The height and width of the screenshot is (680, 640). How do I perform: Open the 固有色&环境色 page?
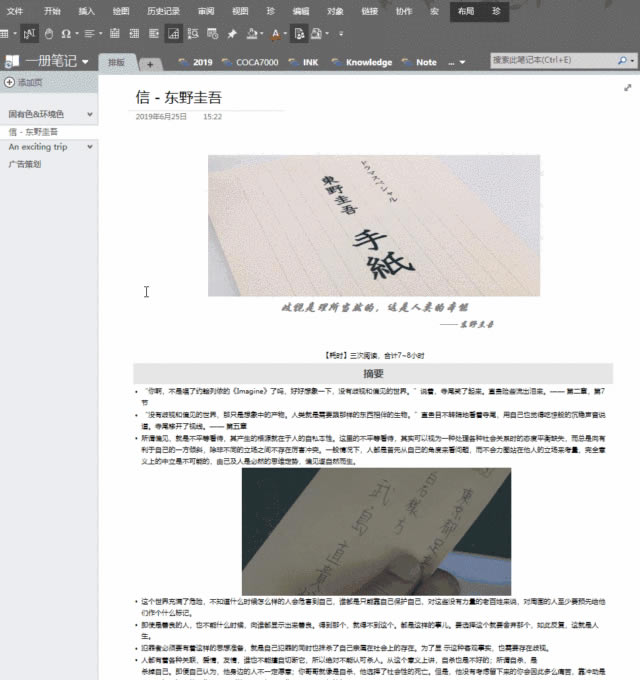(36, 114)
